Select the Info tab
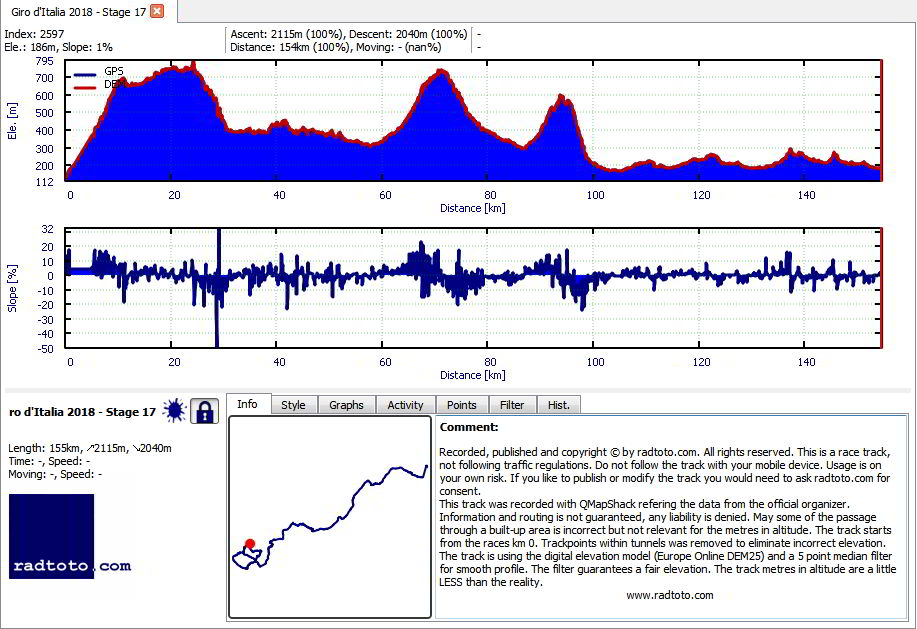The width and height of the screenshot is (917, 629). click(x=247, y=404)
